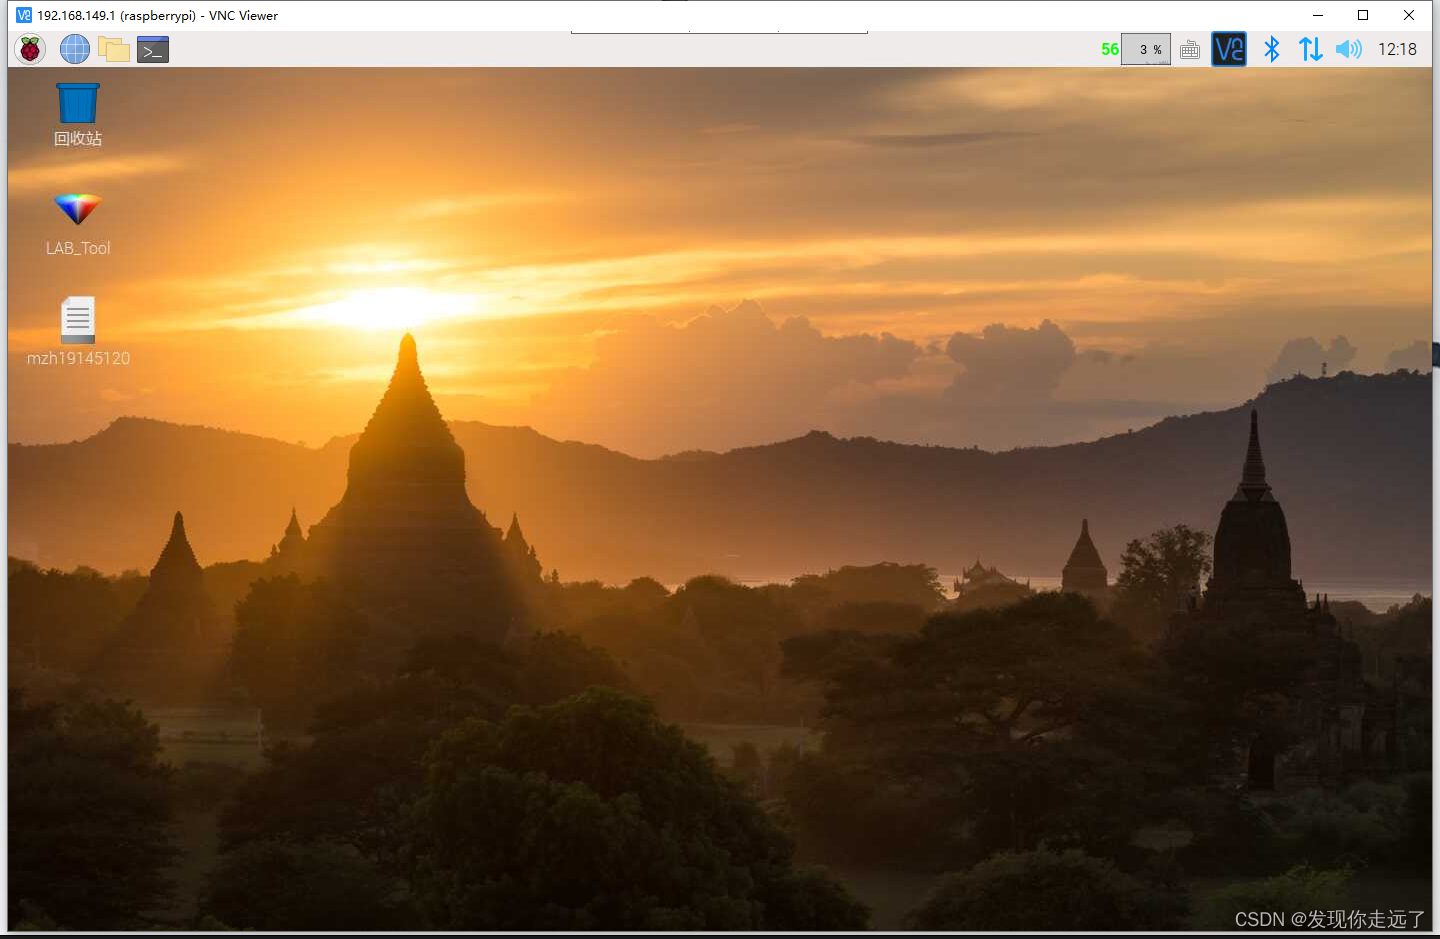The width and height of the screenshot is (1440, 939).
Task: Open the Raspberry Pi main menu
Action: pos(31,49)
